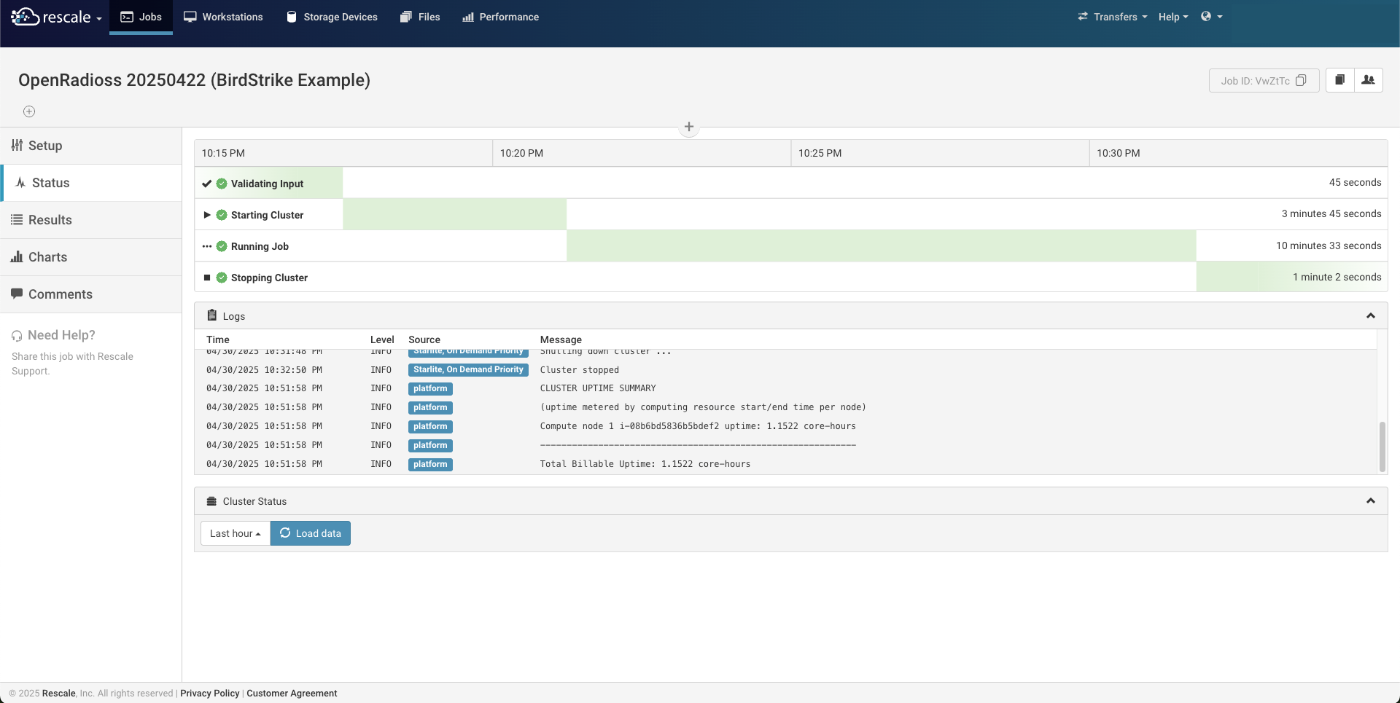
Task: Click the Rescale link in footer
Action: (60, 693)
